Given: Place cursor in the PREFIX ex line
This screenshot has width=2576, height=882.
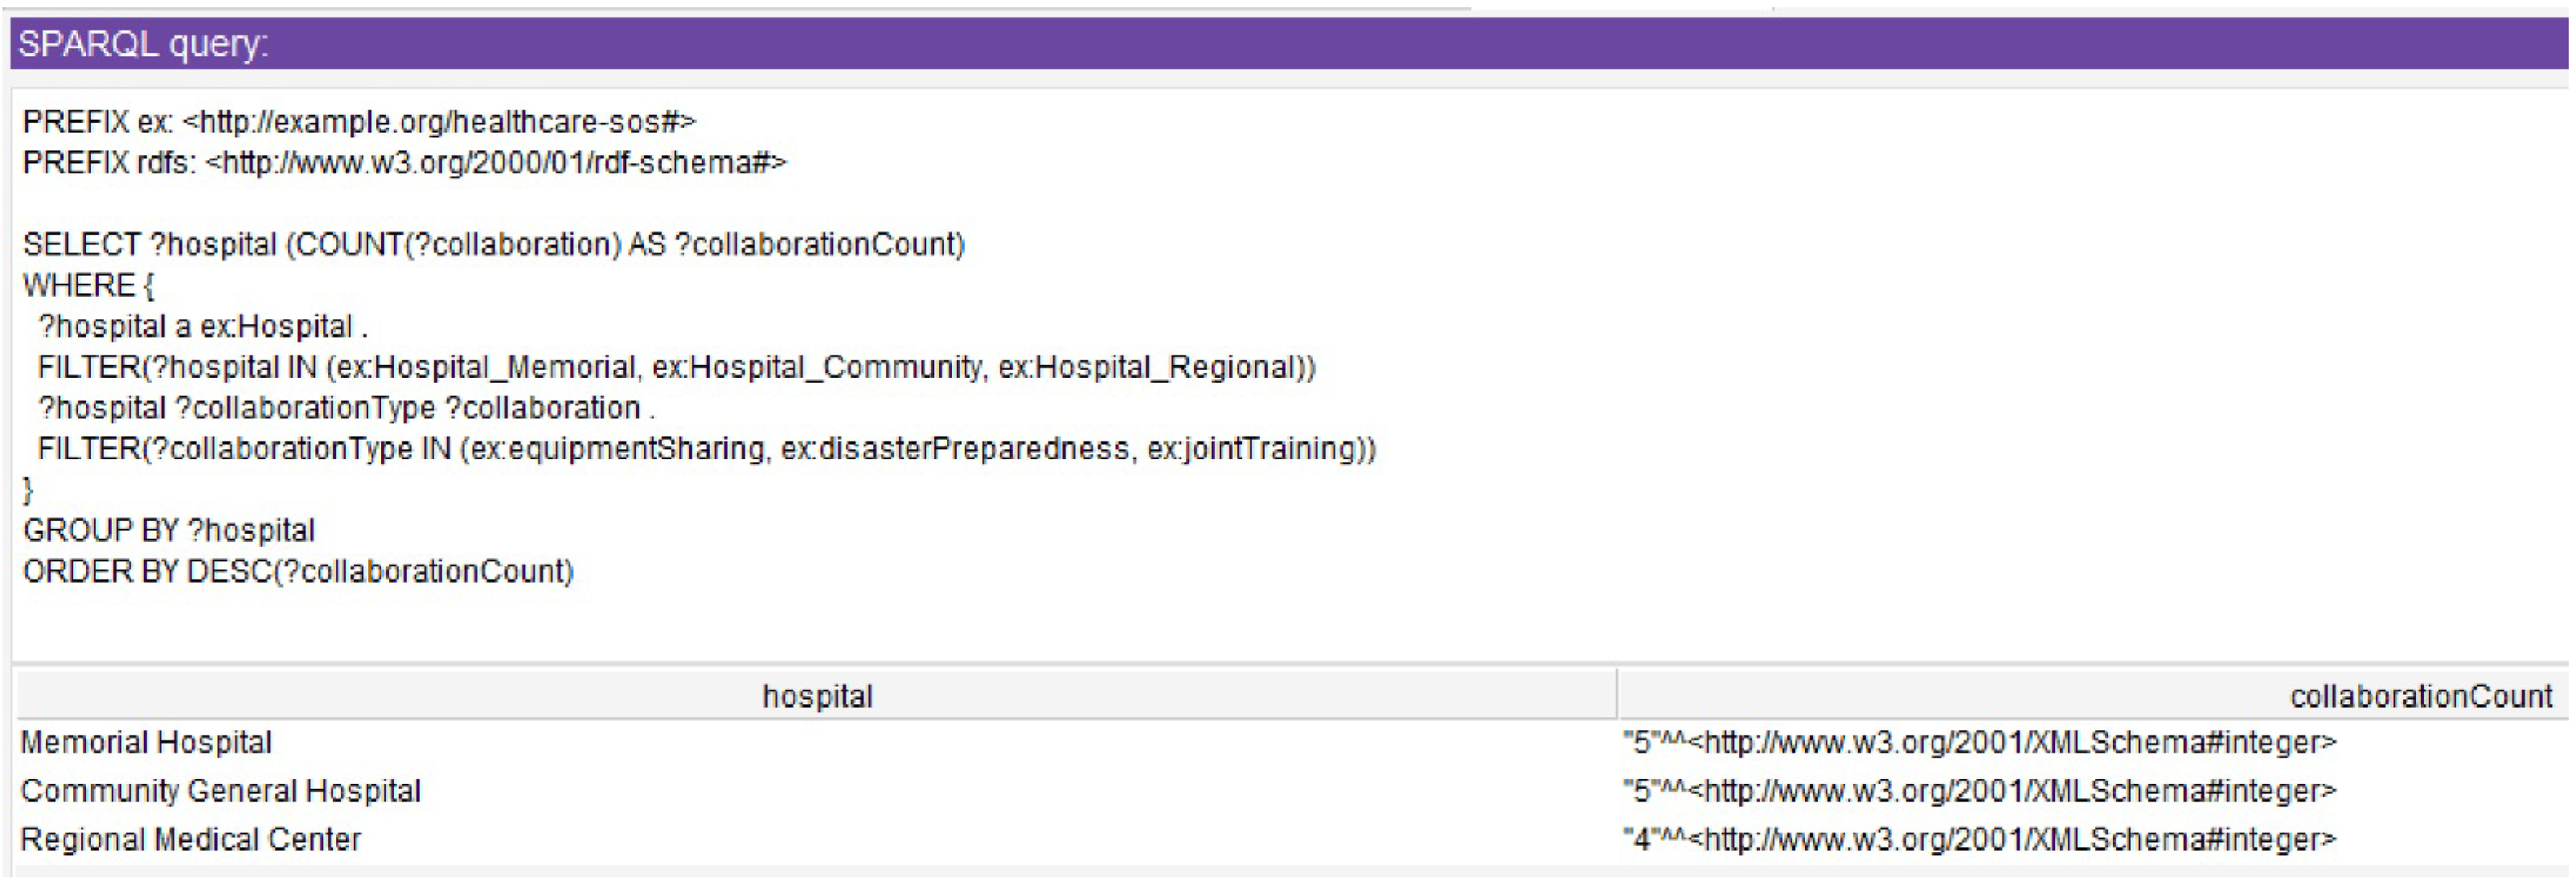Looking at the screenshot, I should pos(358,122).
